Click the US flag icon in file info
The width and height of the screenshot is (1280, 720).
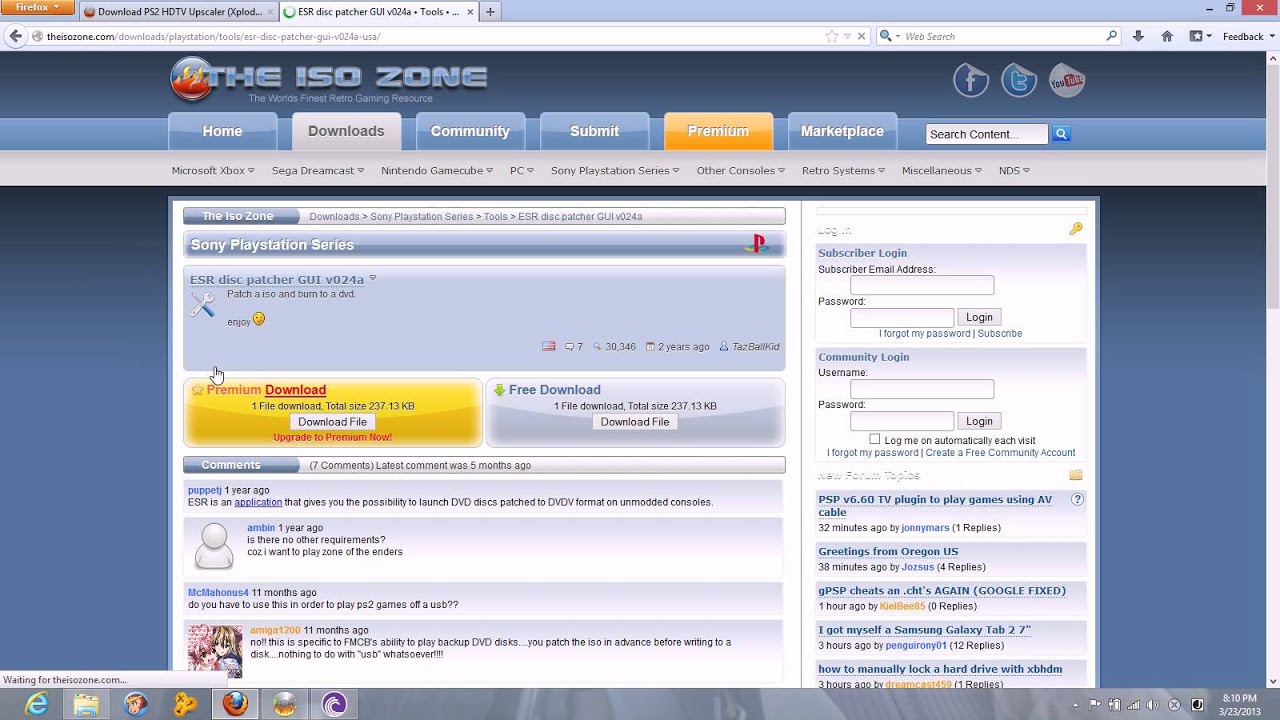[548, 346]
